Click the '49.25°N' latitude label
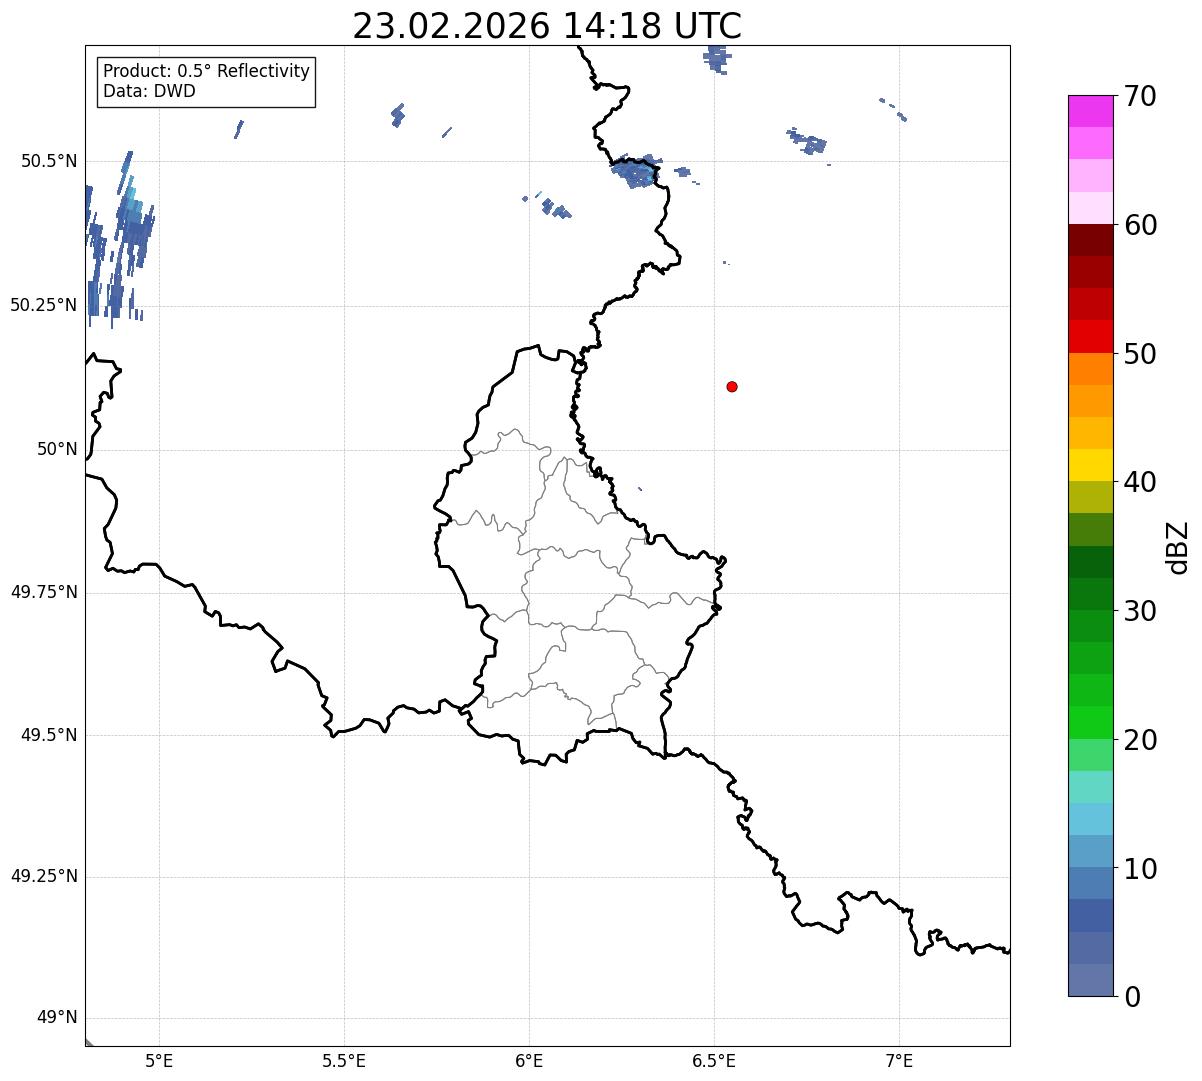 43,876
